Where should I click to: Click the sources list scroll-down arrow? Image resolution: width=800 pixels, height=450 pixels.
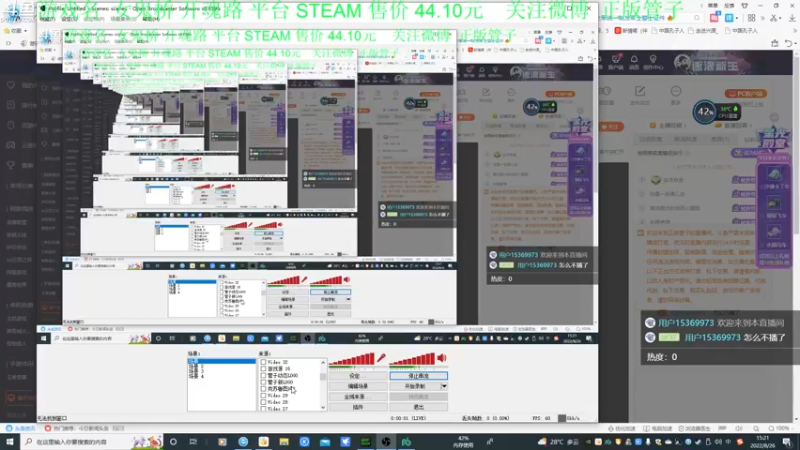[x=323, y=407]
